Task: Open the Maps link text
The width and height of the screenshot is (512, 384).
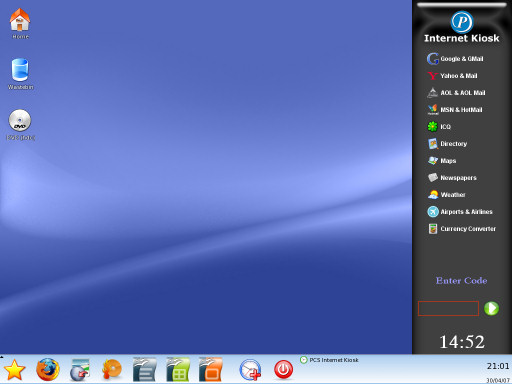Action: click(x=448, y=161)
